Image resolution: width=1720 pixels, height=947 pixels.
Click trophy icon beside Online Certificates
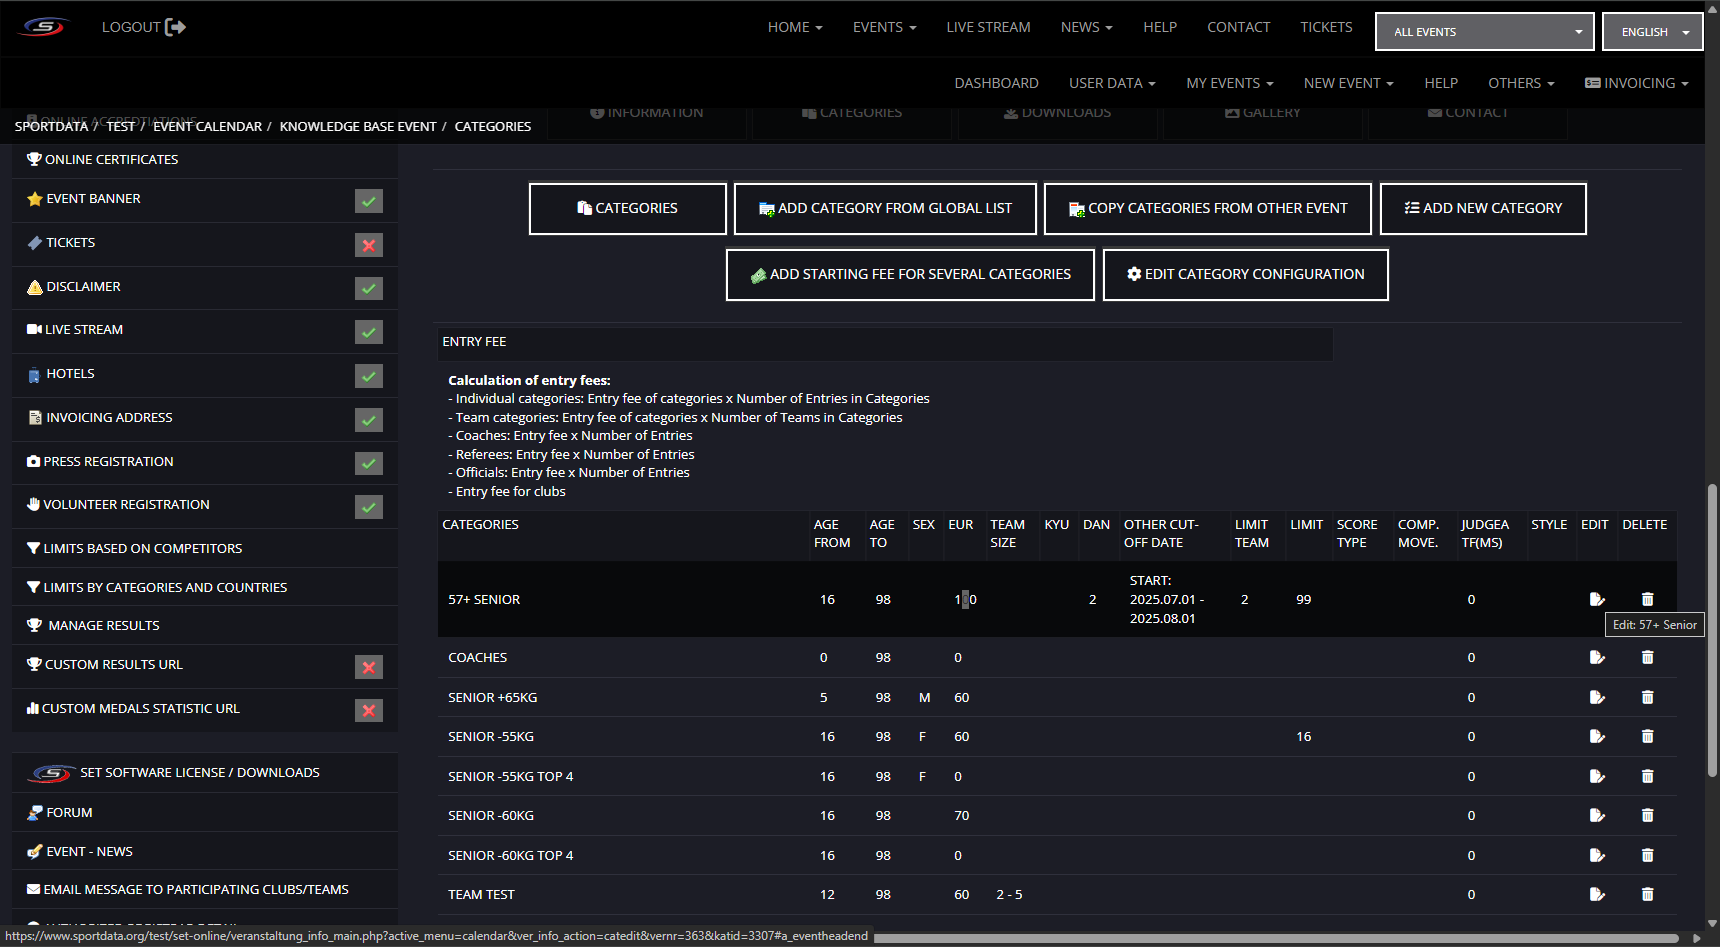(x=34, y=159)
